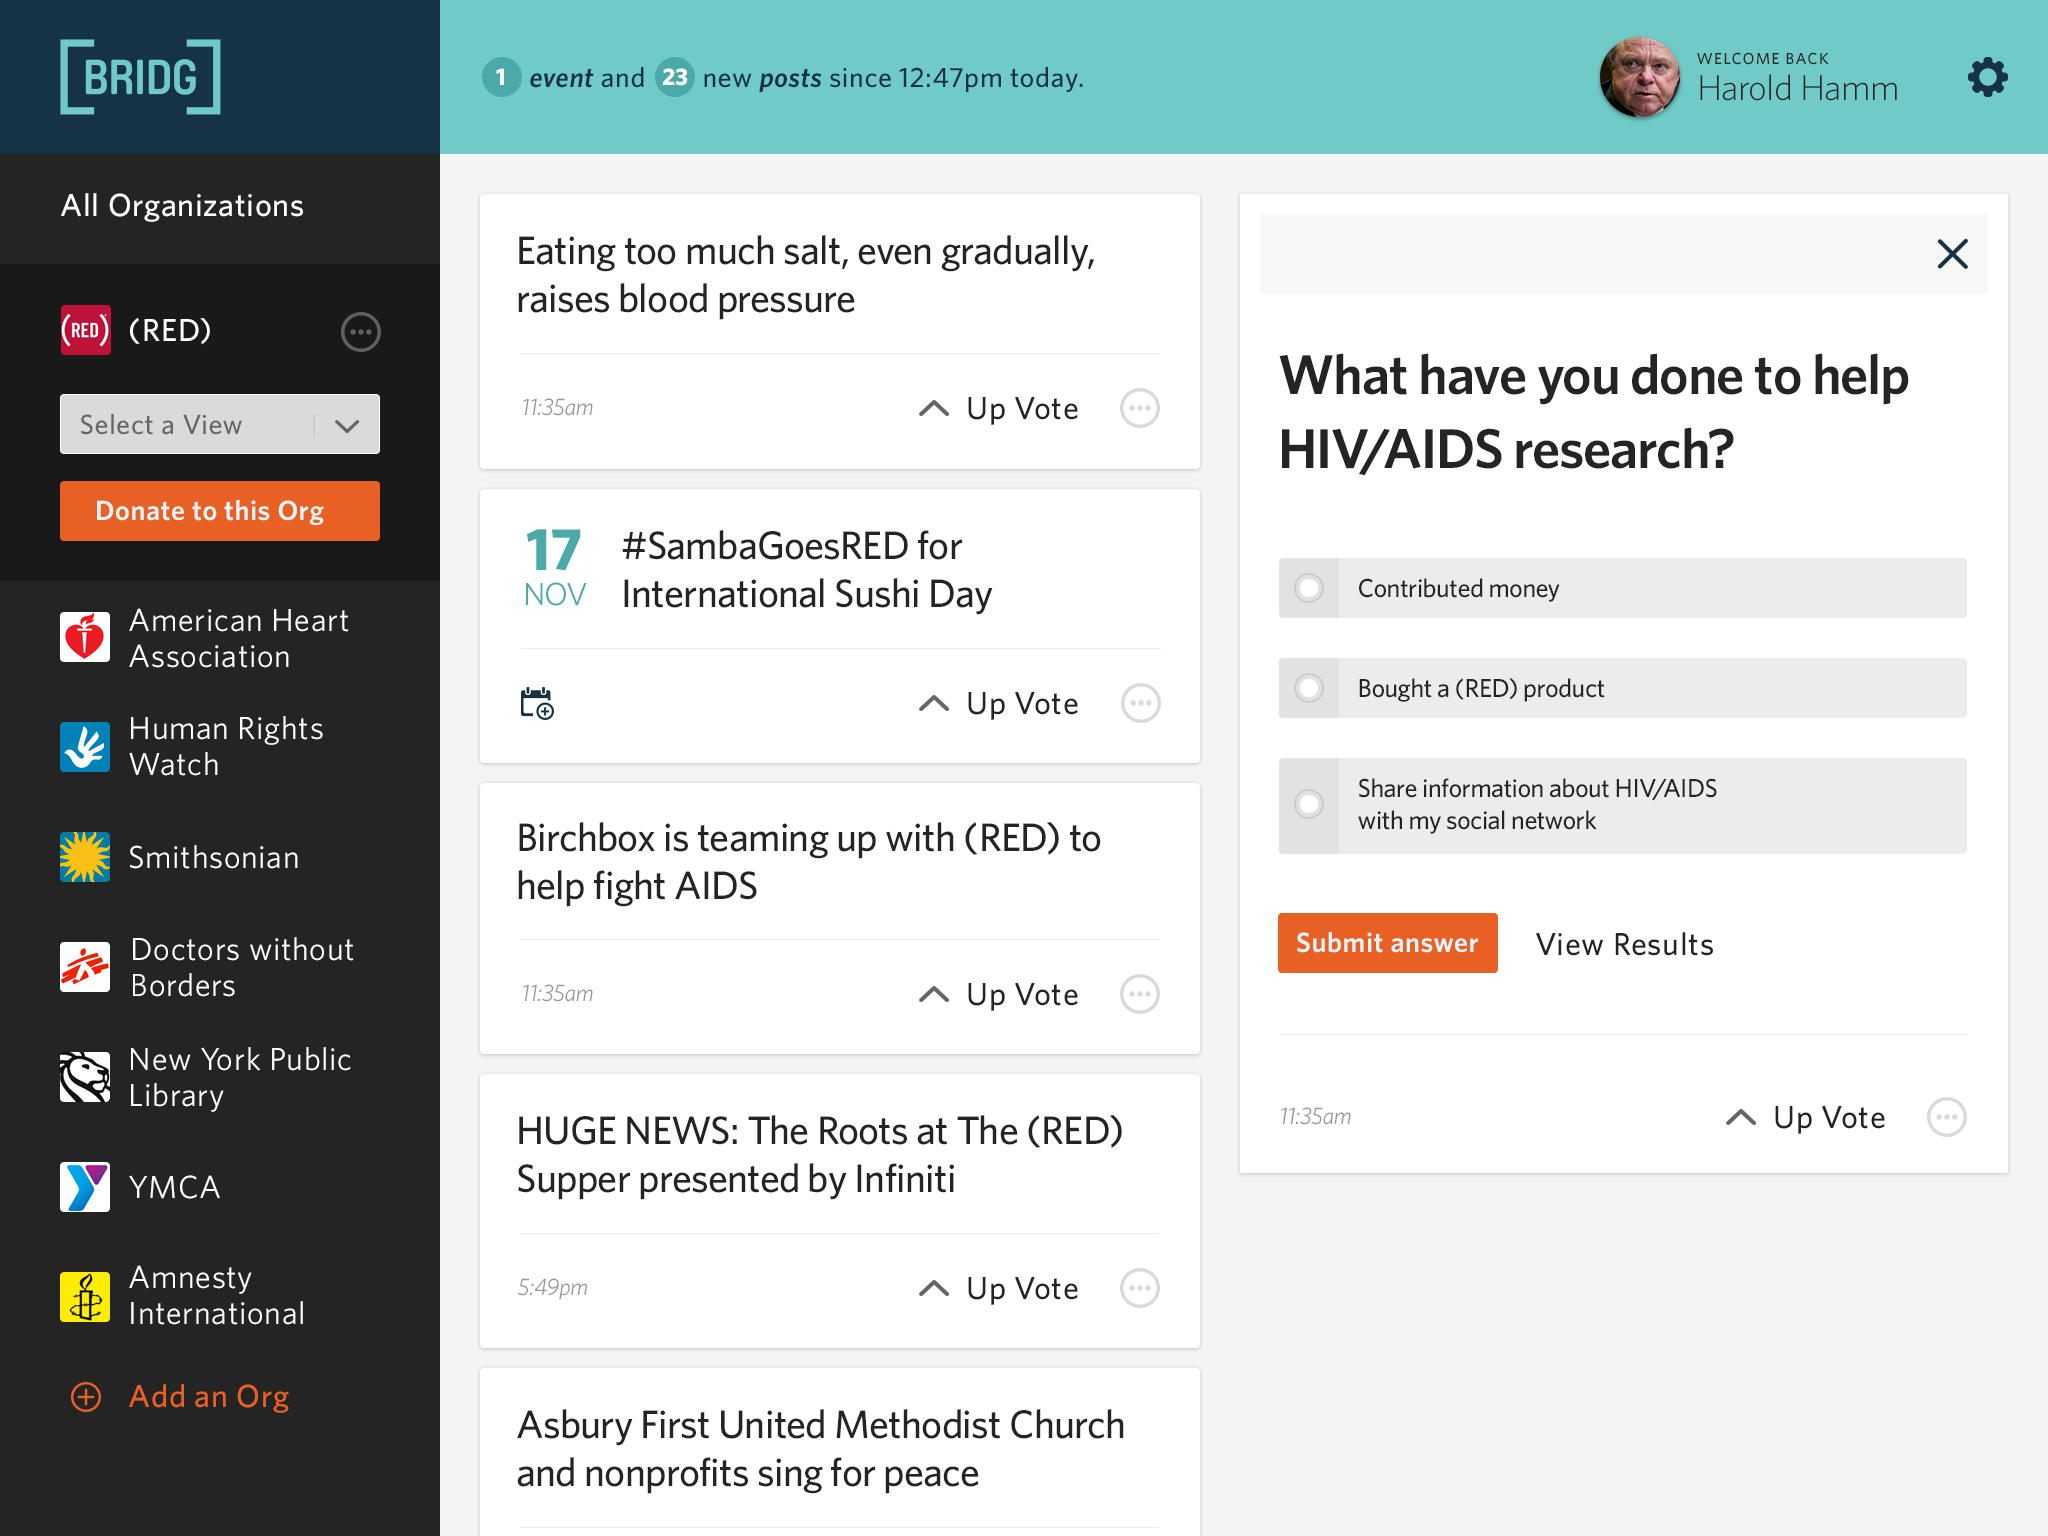Open American Heart Association organization
Screen dimensions: 2048x1536
click(239, 638)
